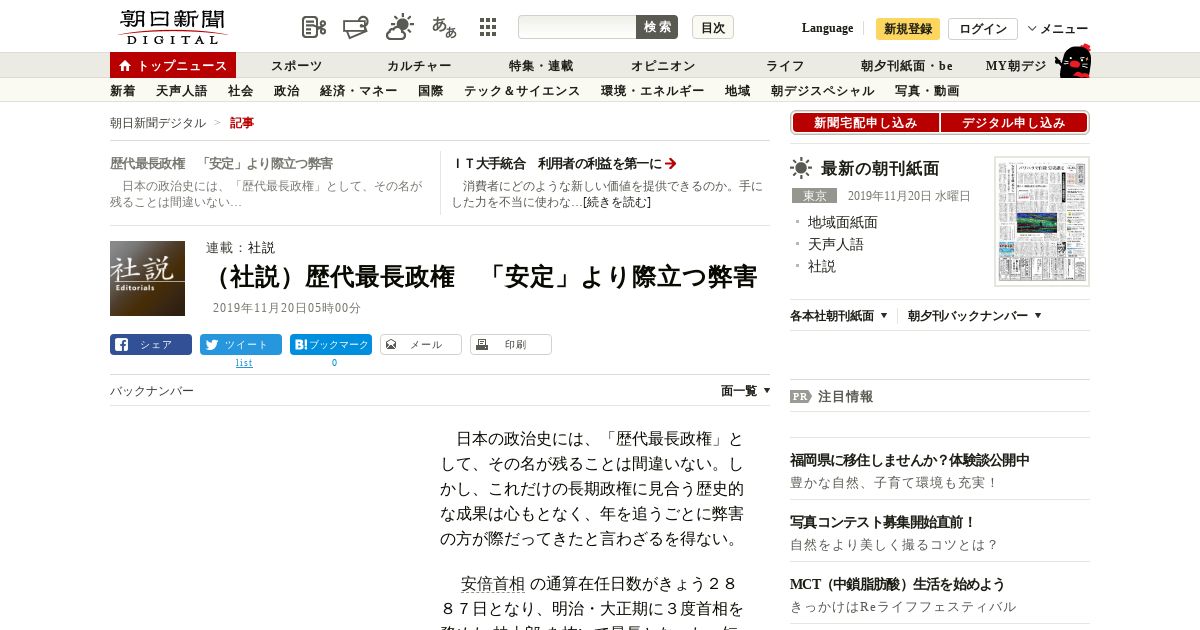
Task: Click the search input field
Action: (x=577, y=27)
